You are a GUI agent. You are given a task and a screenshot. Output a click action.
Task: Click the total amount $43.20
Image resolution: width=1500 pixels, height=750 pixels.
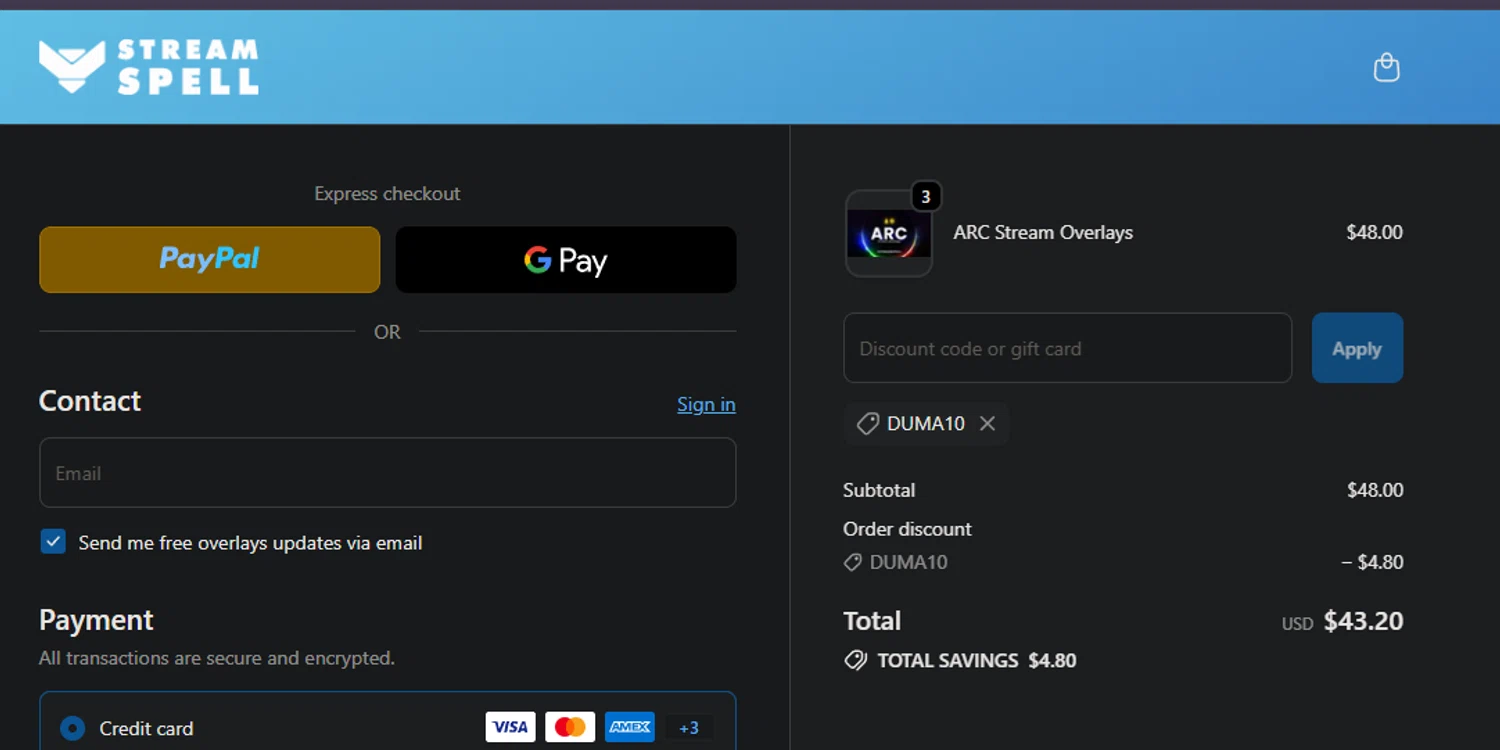point(1363,621)
